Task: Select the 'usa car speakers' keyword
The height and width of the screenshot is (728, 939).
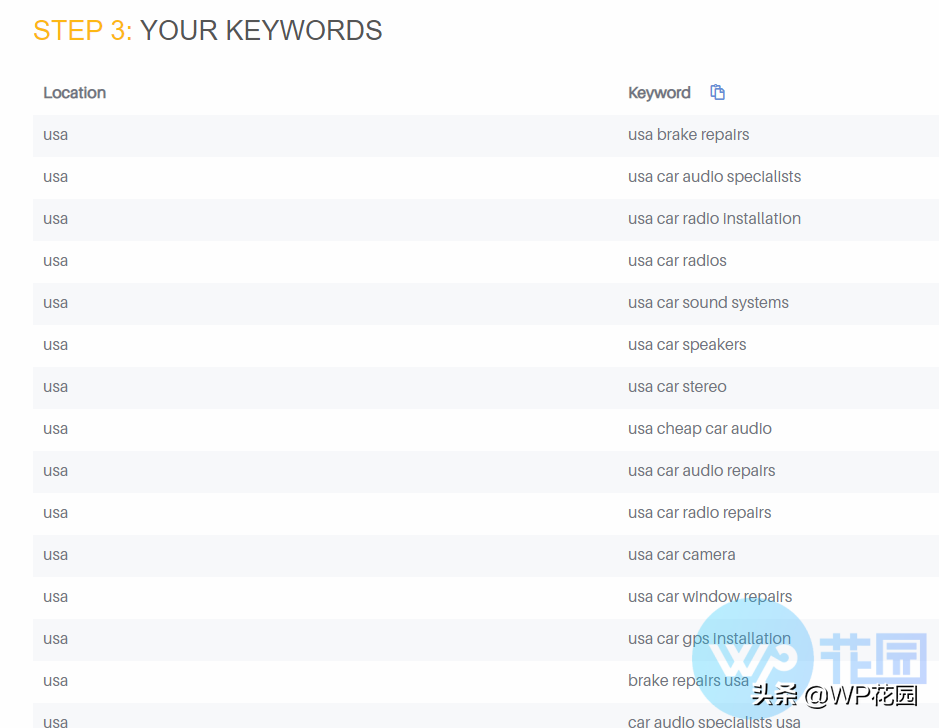Action: pos(687,345)
